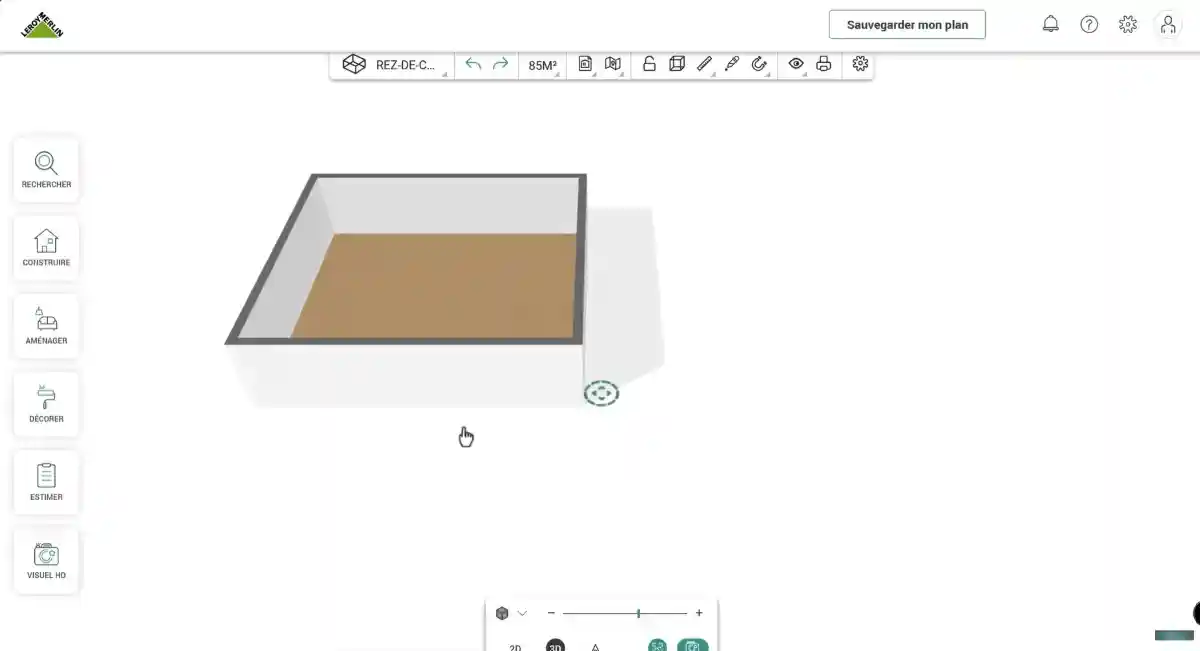Select the eyedropper picker tool
This screenshot has width=1200, height=651.
click(731, 64)
